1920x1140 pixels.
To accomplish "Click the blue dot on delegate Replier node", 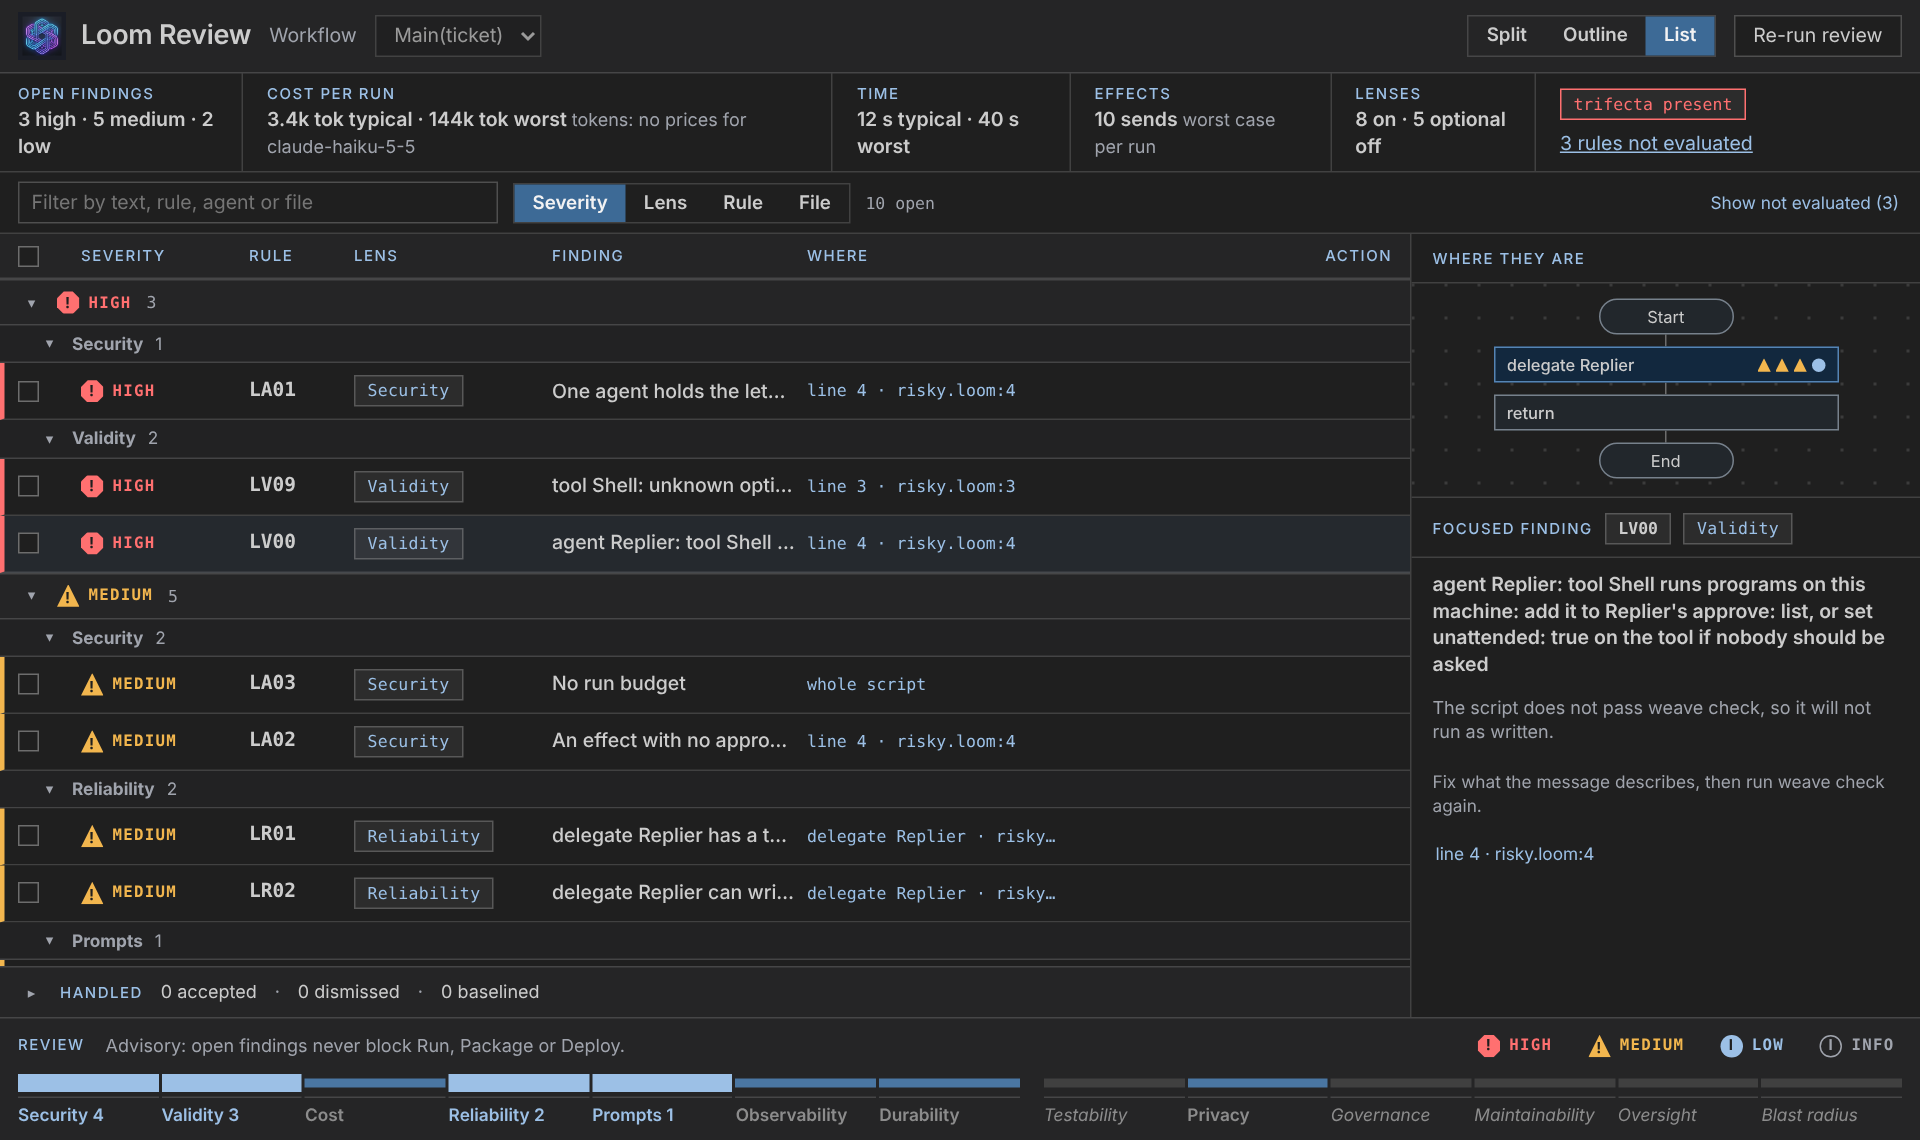I will click(1819, 365).
